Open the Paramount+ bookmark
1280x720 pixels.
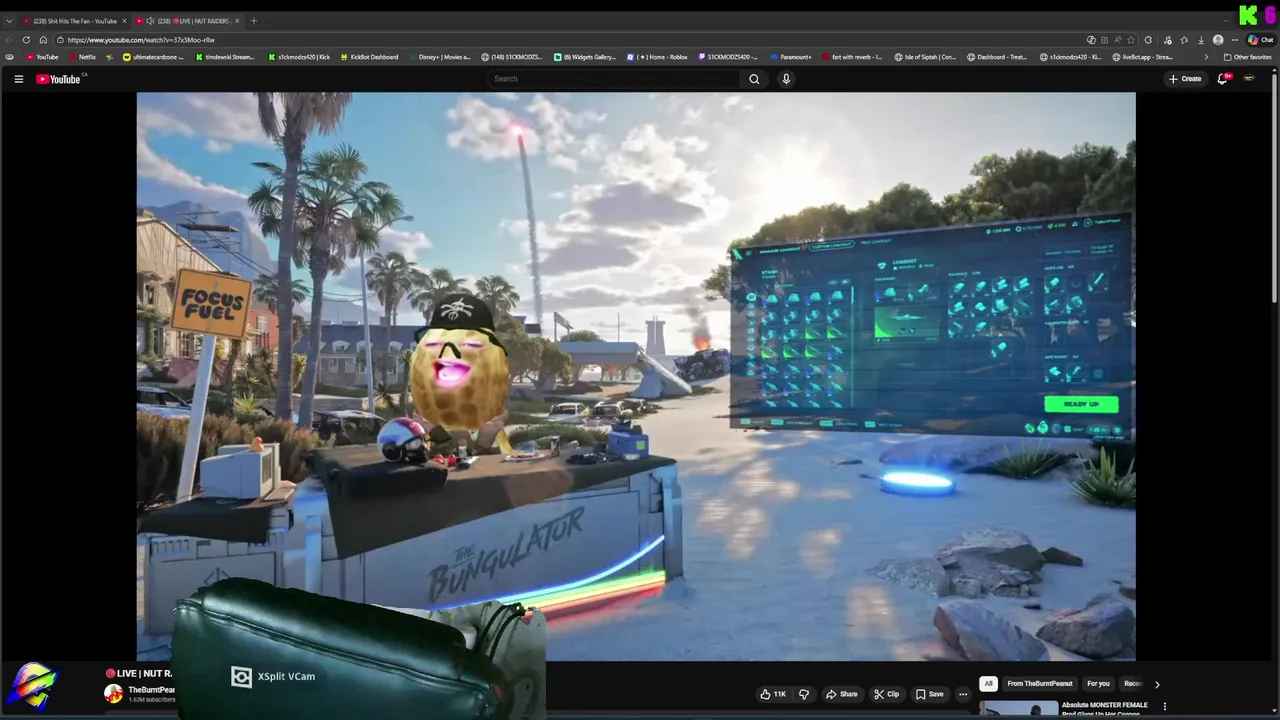point(791,57)
